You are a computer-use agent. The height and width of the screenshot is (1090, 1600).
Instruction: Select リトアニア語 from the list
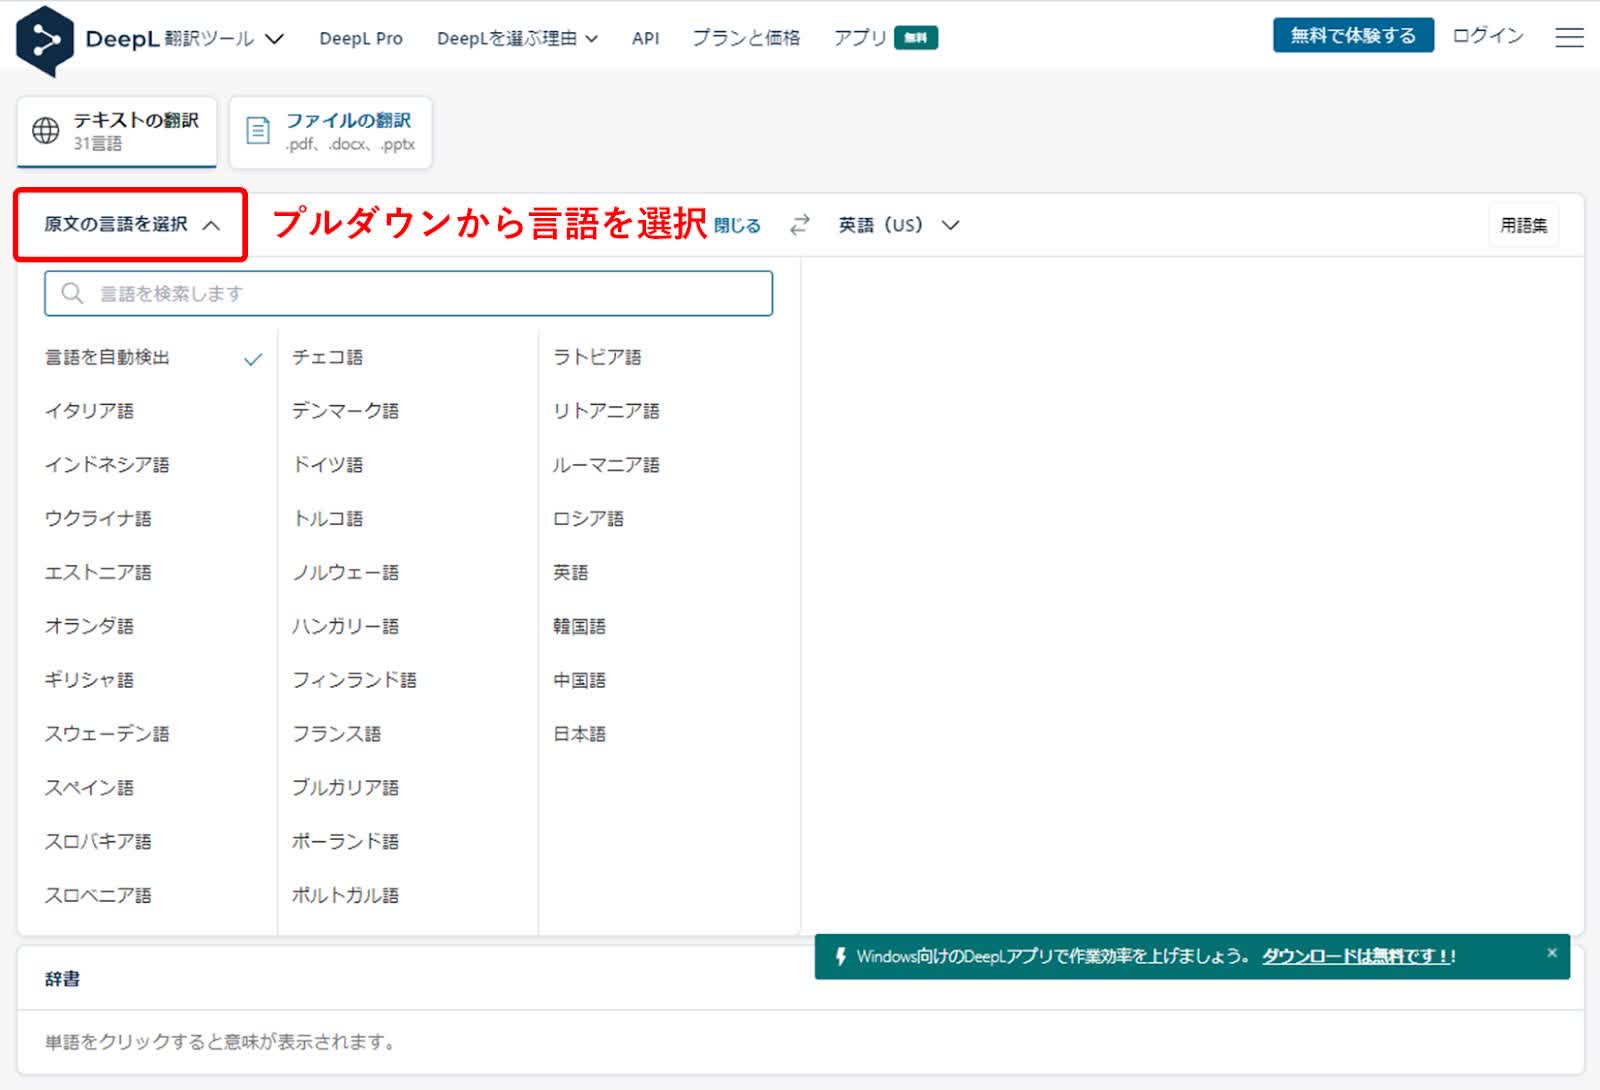606,411
